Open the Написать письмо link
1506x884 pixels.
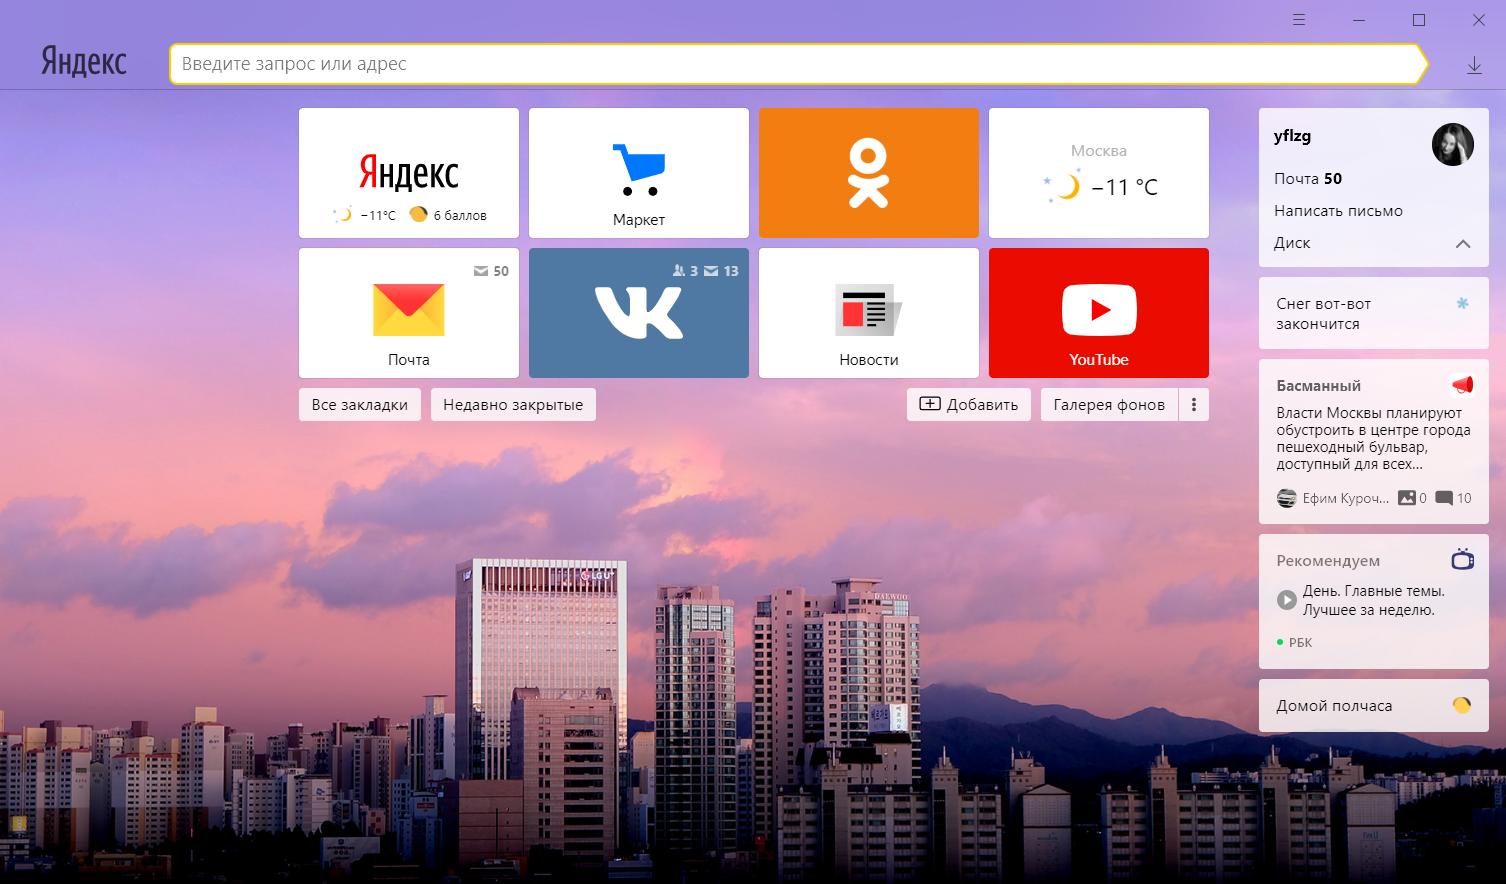1338,211
